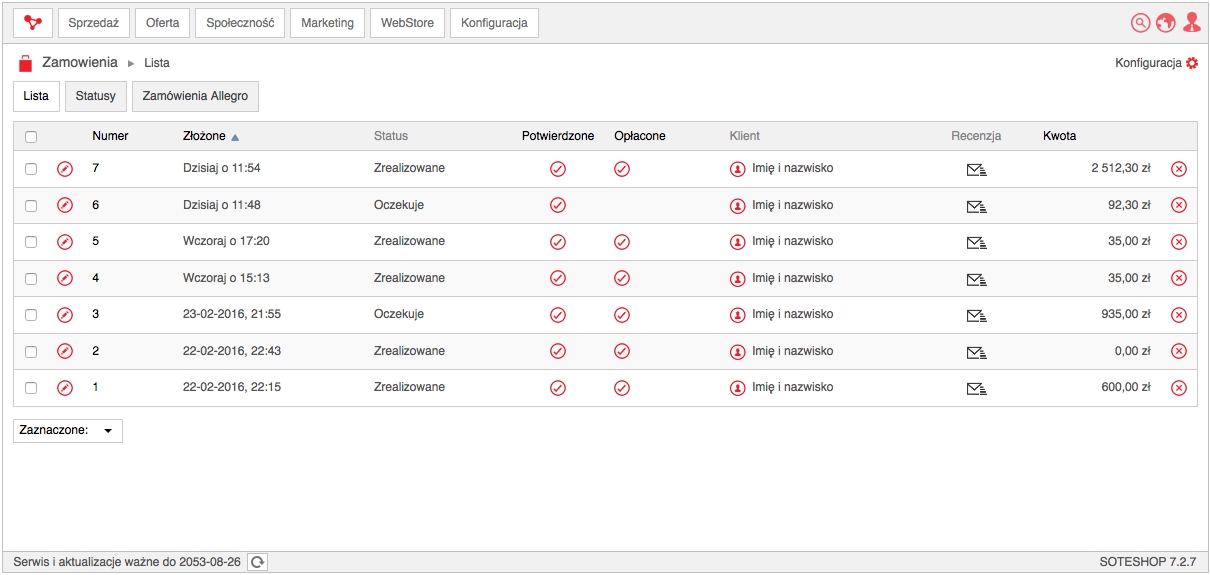
Task: Click the Potwierdzone check icon for order 1
Action: [558, 388]
